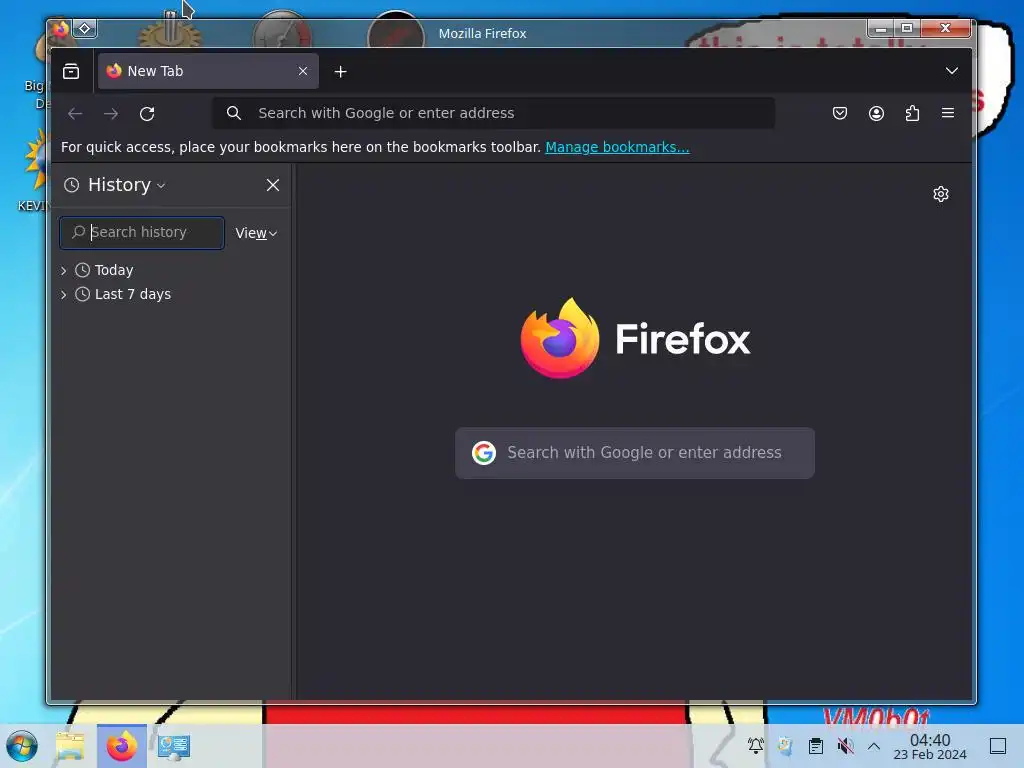Open the Firefox window menu icon
Image resolution: width=1024 pixels, height=768 pixels.
[x=61, y=29]
